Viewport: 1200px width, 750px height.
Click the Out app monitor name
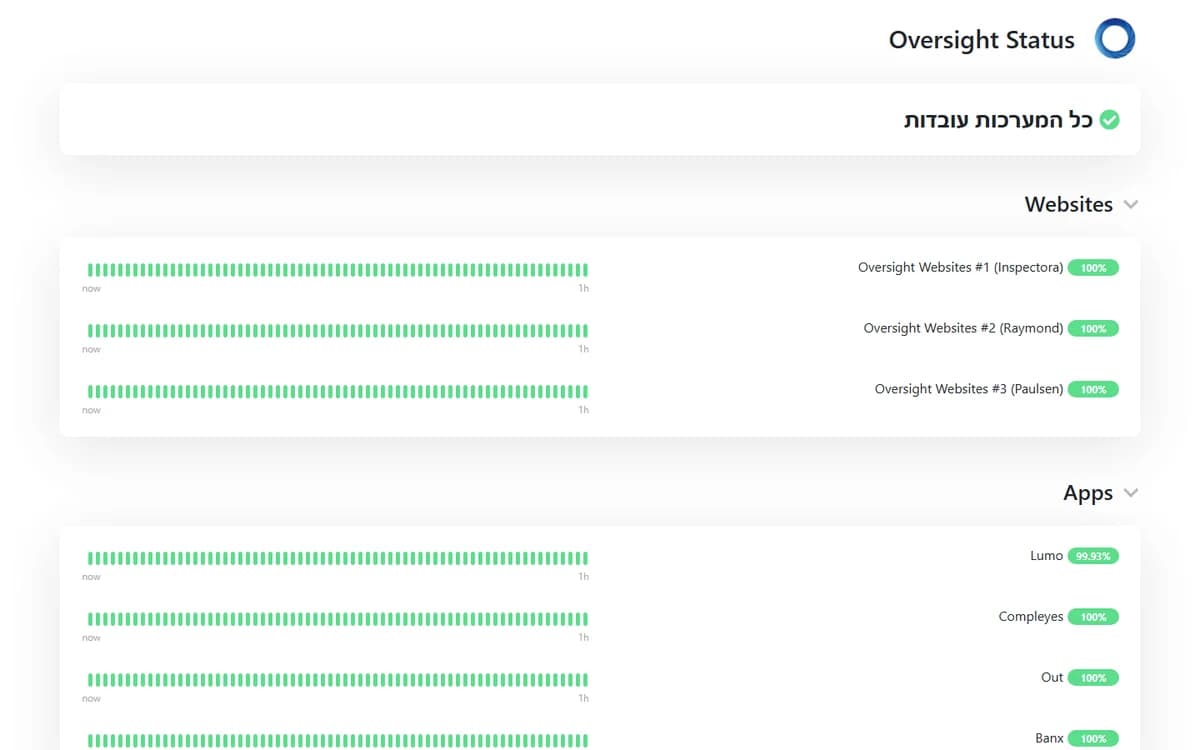pyautogui.click(x=1052, y=677)
